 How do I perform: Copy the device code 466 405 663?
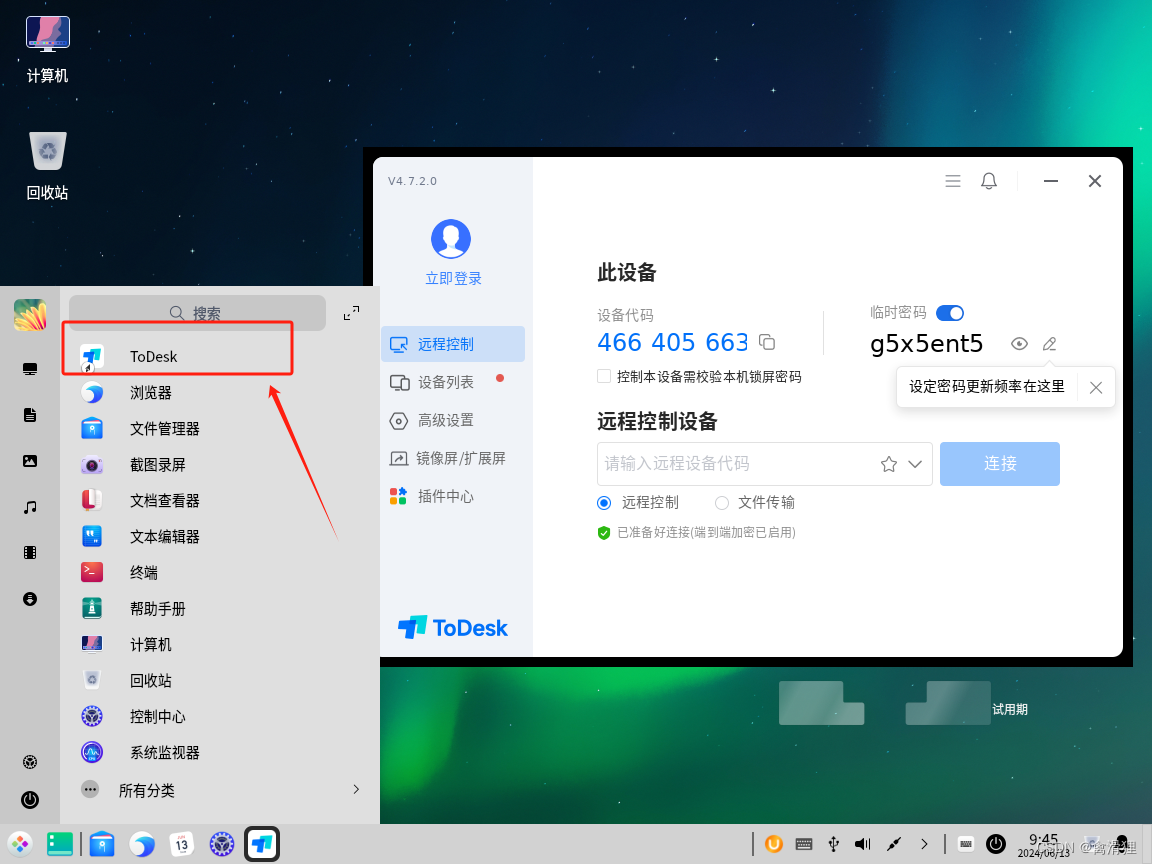(767, 342)
